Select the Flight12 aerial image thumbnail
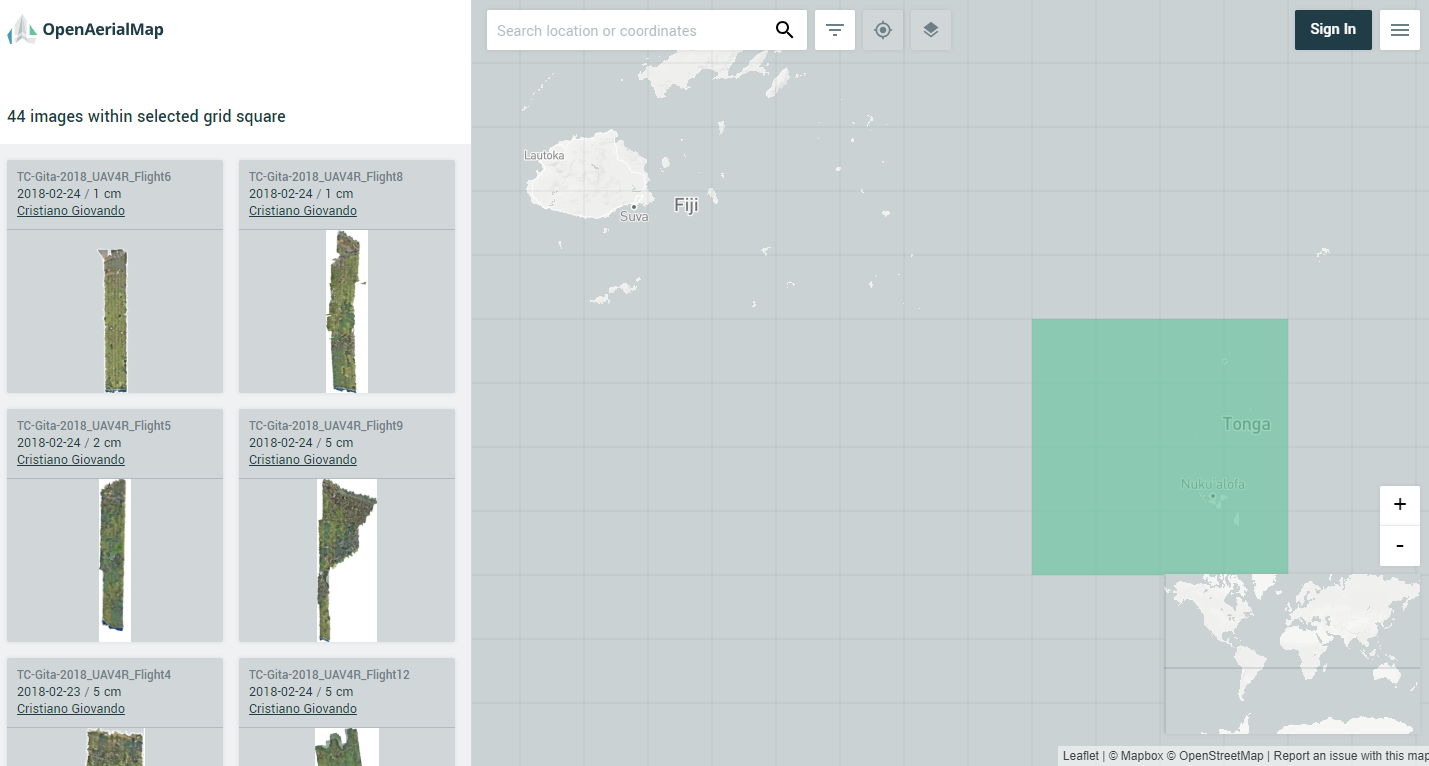This screenshot has height=766, width=1429. [347, 747]
